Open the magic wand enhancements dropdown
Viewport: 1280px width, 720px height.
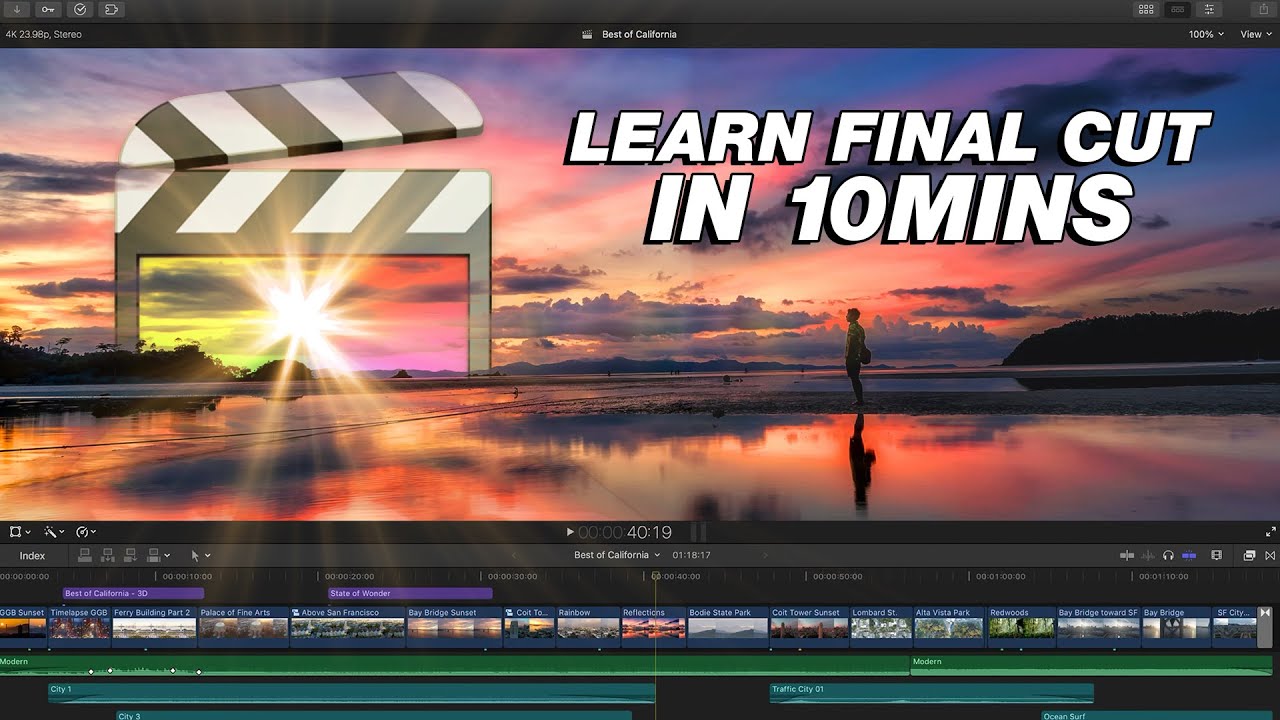pyautogui.click(x=53, y=532)
